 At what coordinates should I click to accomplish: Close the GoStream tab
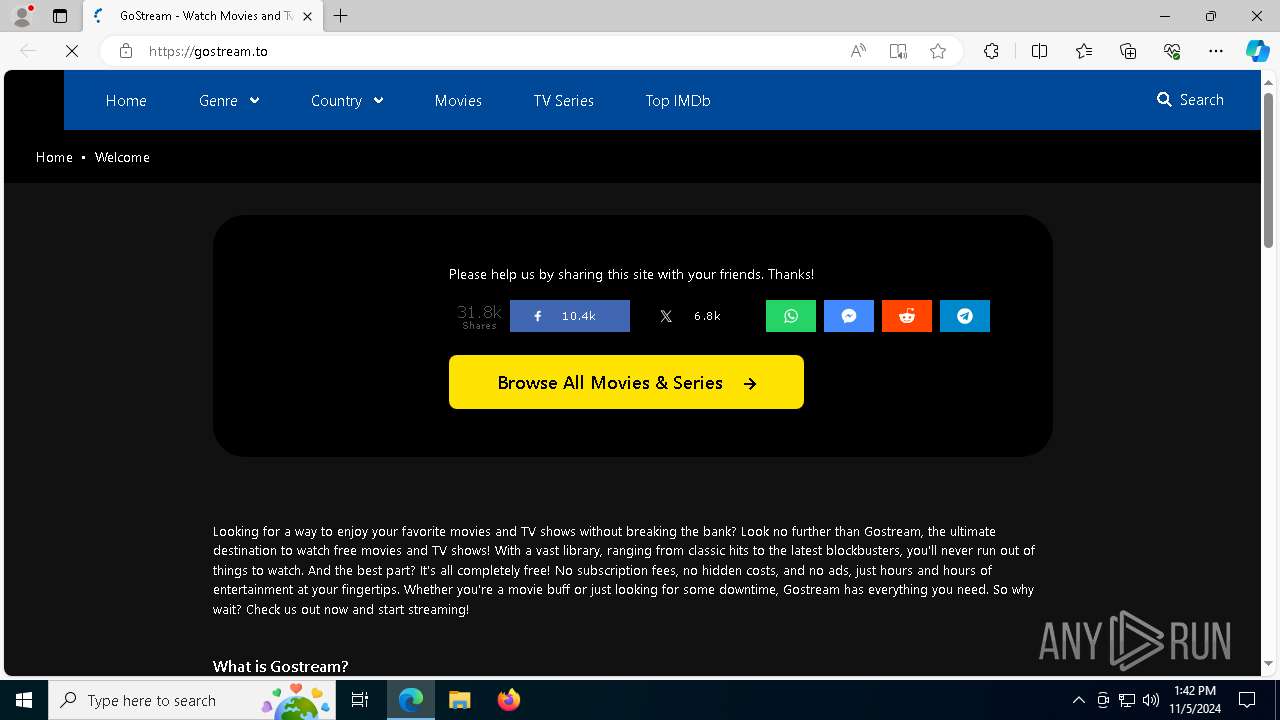tap(307, 16)
